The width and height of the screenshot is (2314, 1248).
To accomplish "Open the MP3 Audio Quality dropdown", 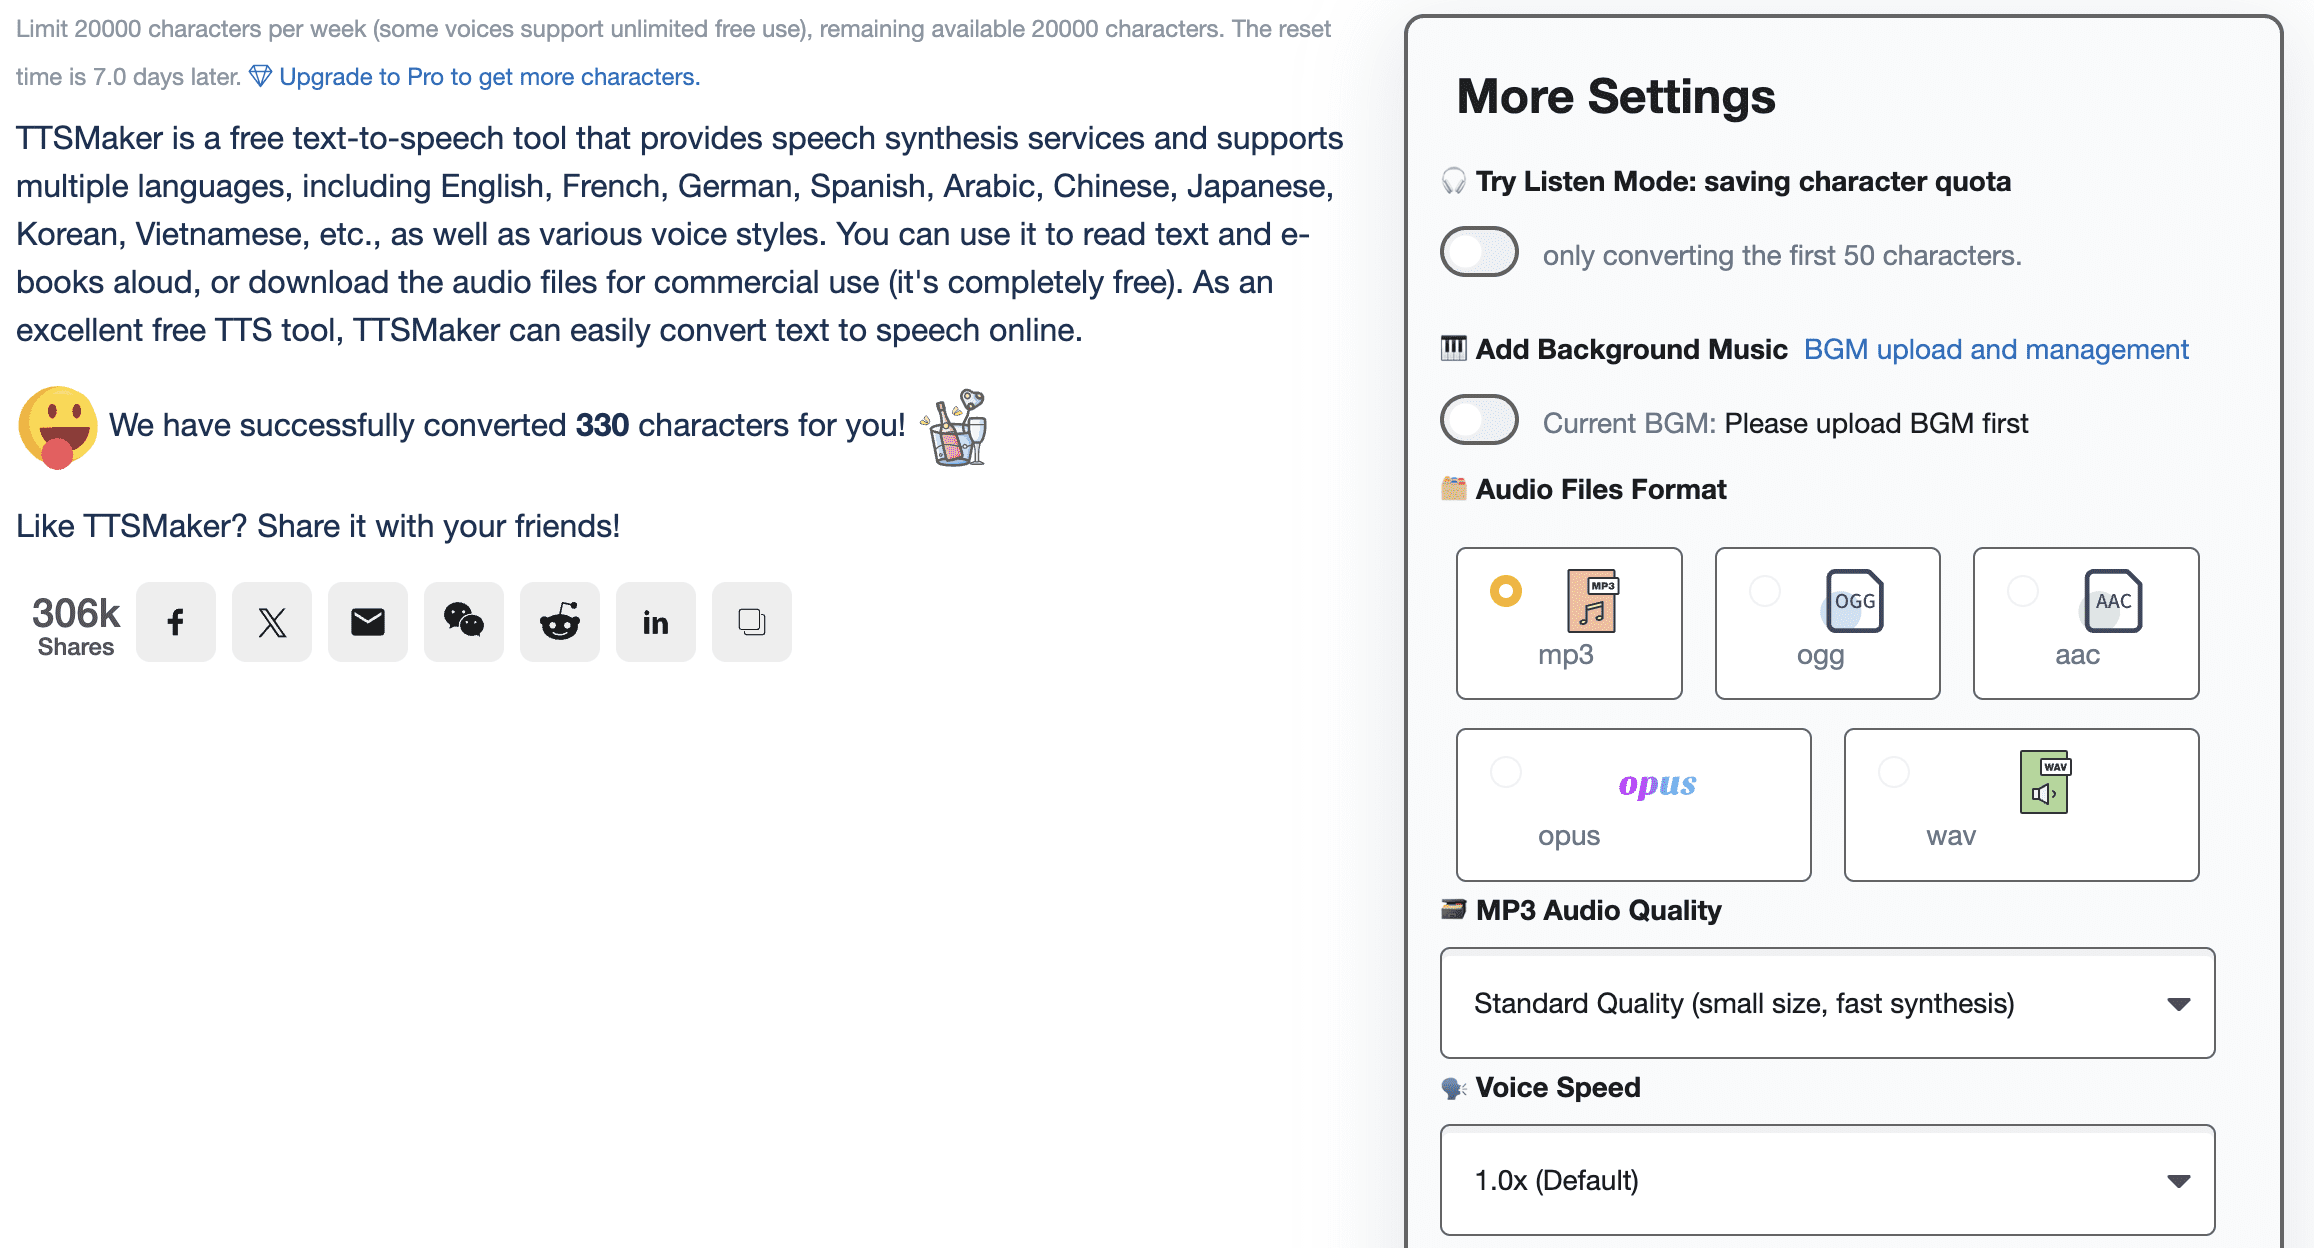I will 1827,1003.
